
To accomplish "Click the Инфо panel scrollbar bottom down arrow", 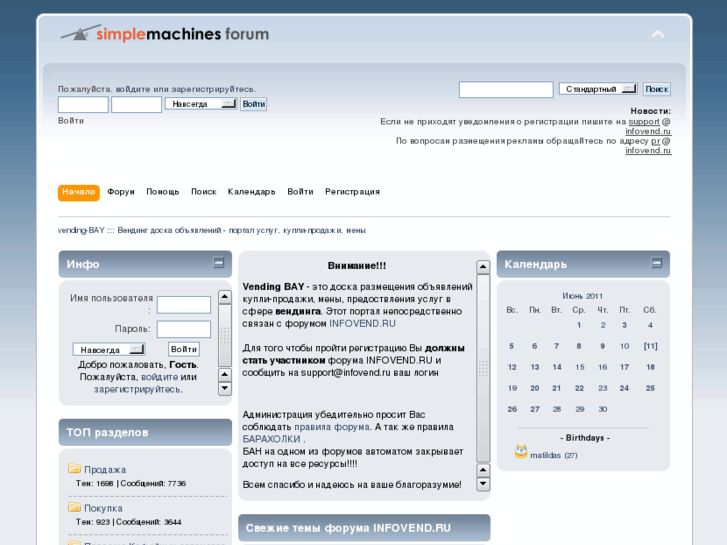I will [x=224, y=388].
